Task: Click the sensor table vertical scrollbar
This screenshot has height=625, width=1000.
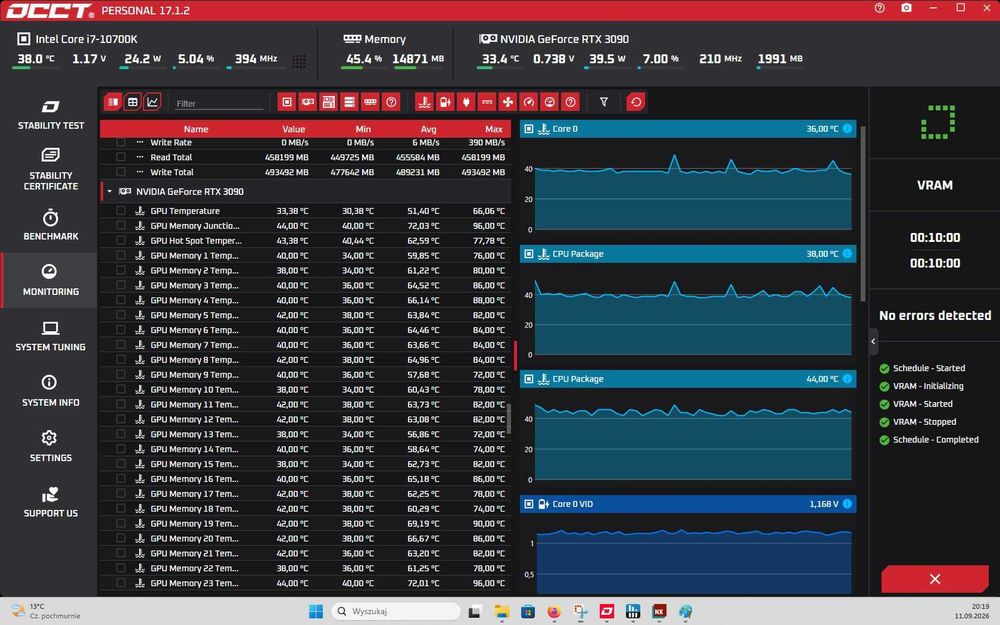Action: point(509,418)
